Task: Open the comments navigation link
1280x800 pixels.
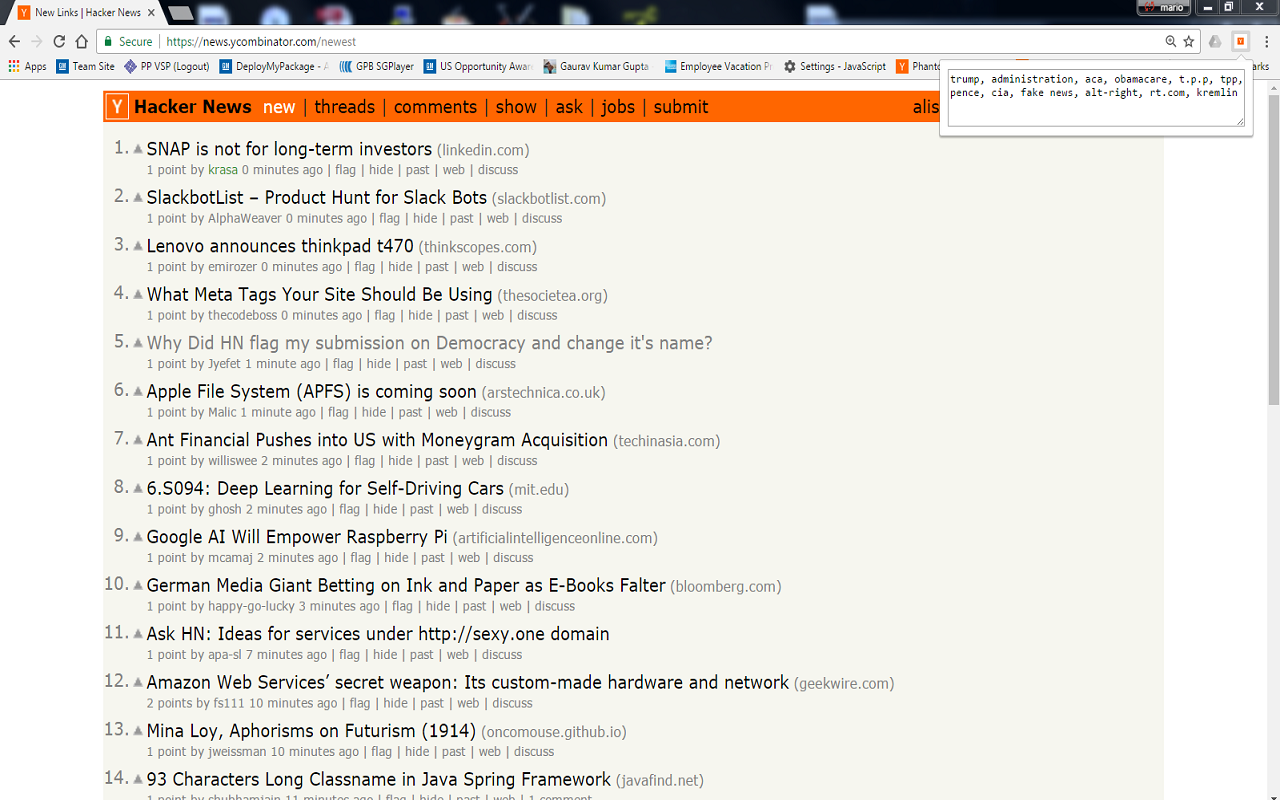Action: point(435,107)
